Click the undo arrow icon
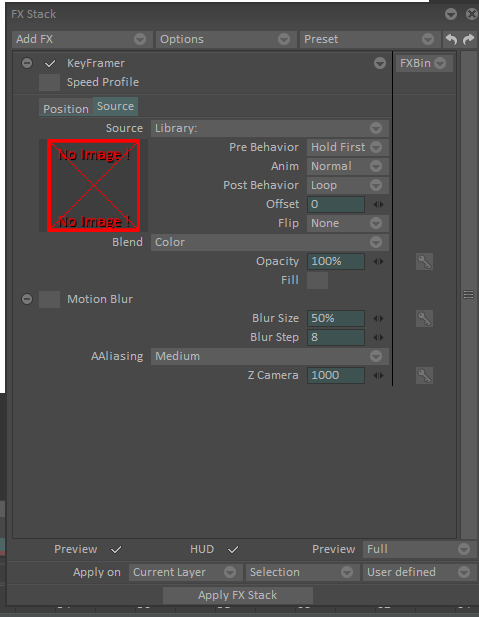This screenshot has height=617, width=479. (451, 39)
